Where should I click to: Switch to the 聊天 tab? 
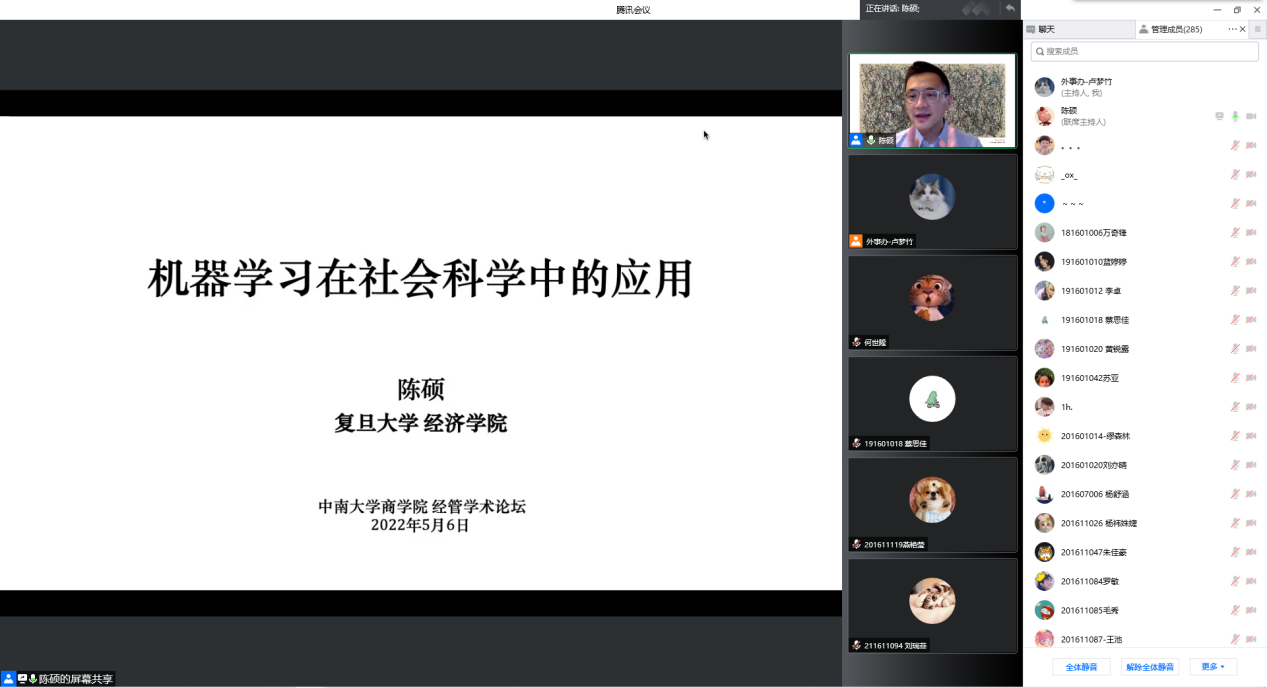point(1046,29)
